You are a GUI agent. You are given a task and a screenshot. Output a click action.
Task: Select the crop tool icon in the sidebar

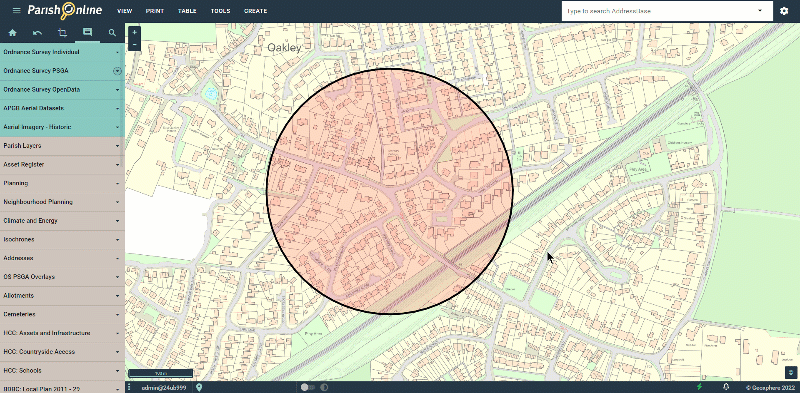pos(62,33)
